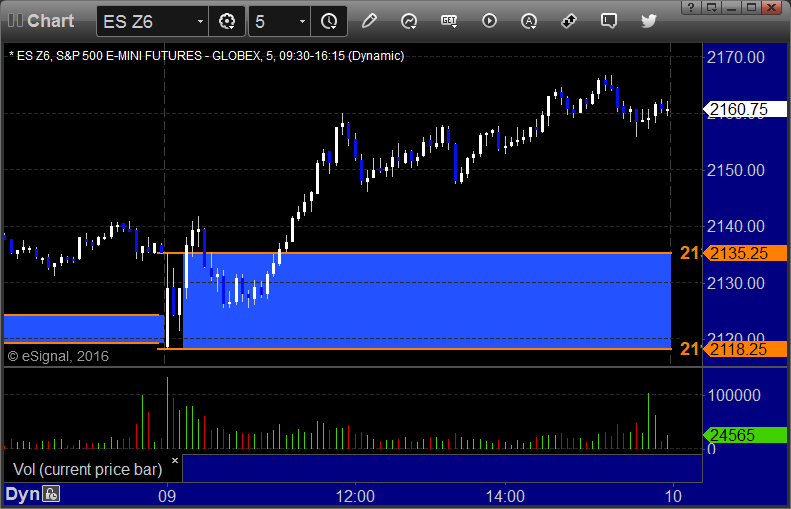Select the pencil drawing tools icon
Image resolution: width=791 pixels, height=509 pixels.
click(369, 21)
